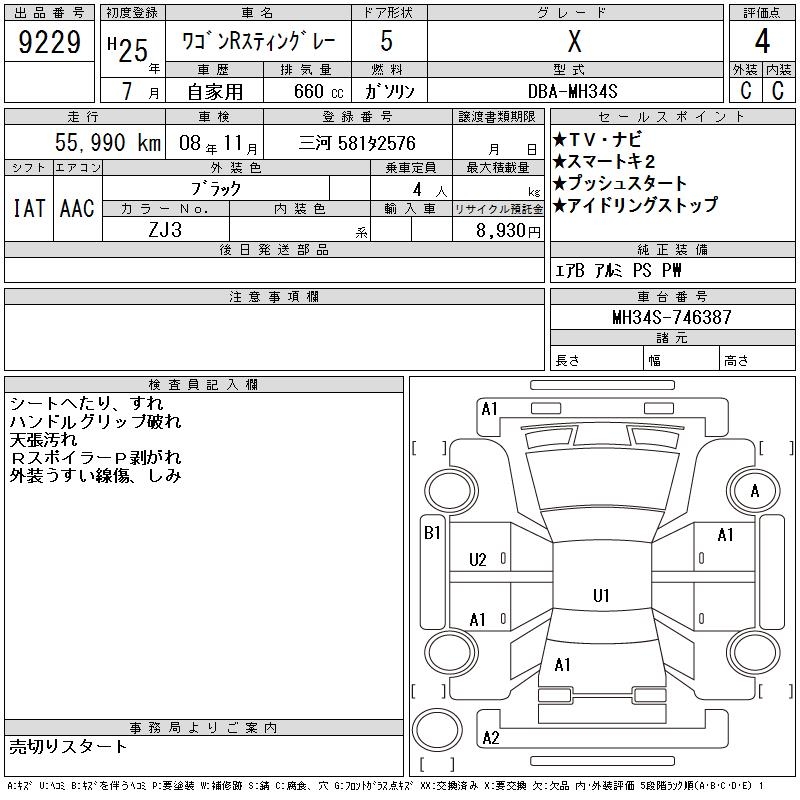Select the U1 dent mark on the roof

pos(601,596)
